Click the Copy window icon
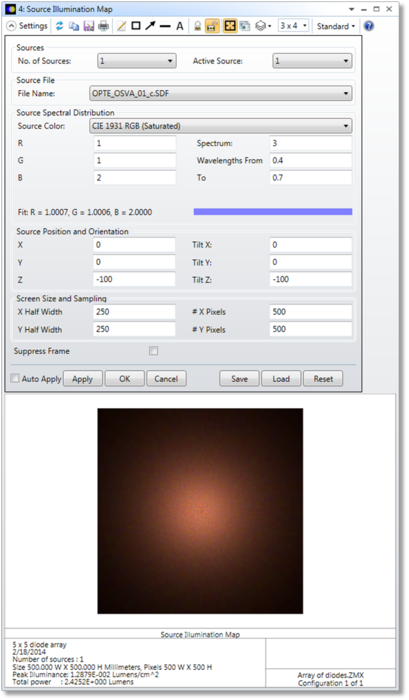Screen dimensions: 409x700 pyautogui.click(x=74, y=26)
